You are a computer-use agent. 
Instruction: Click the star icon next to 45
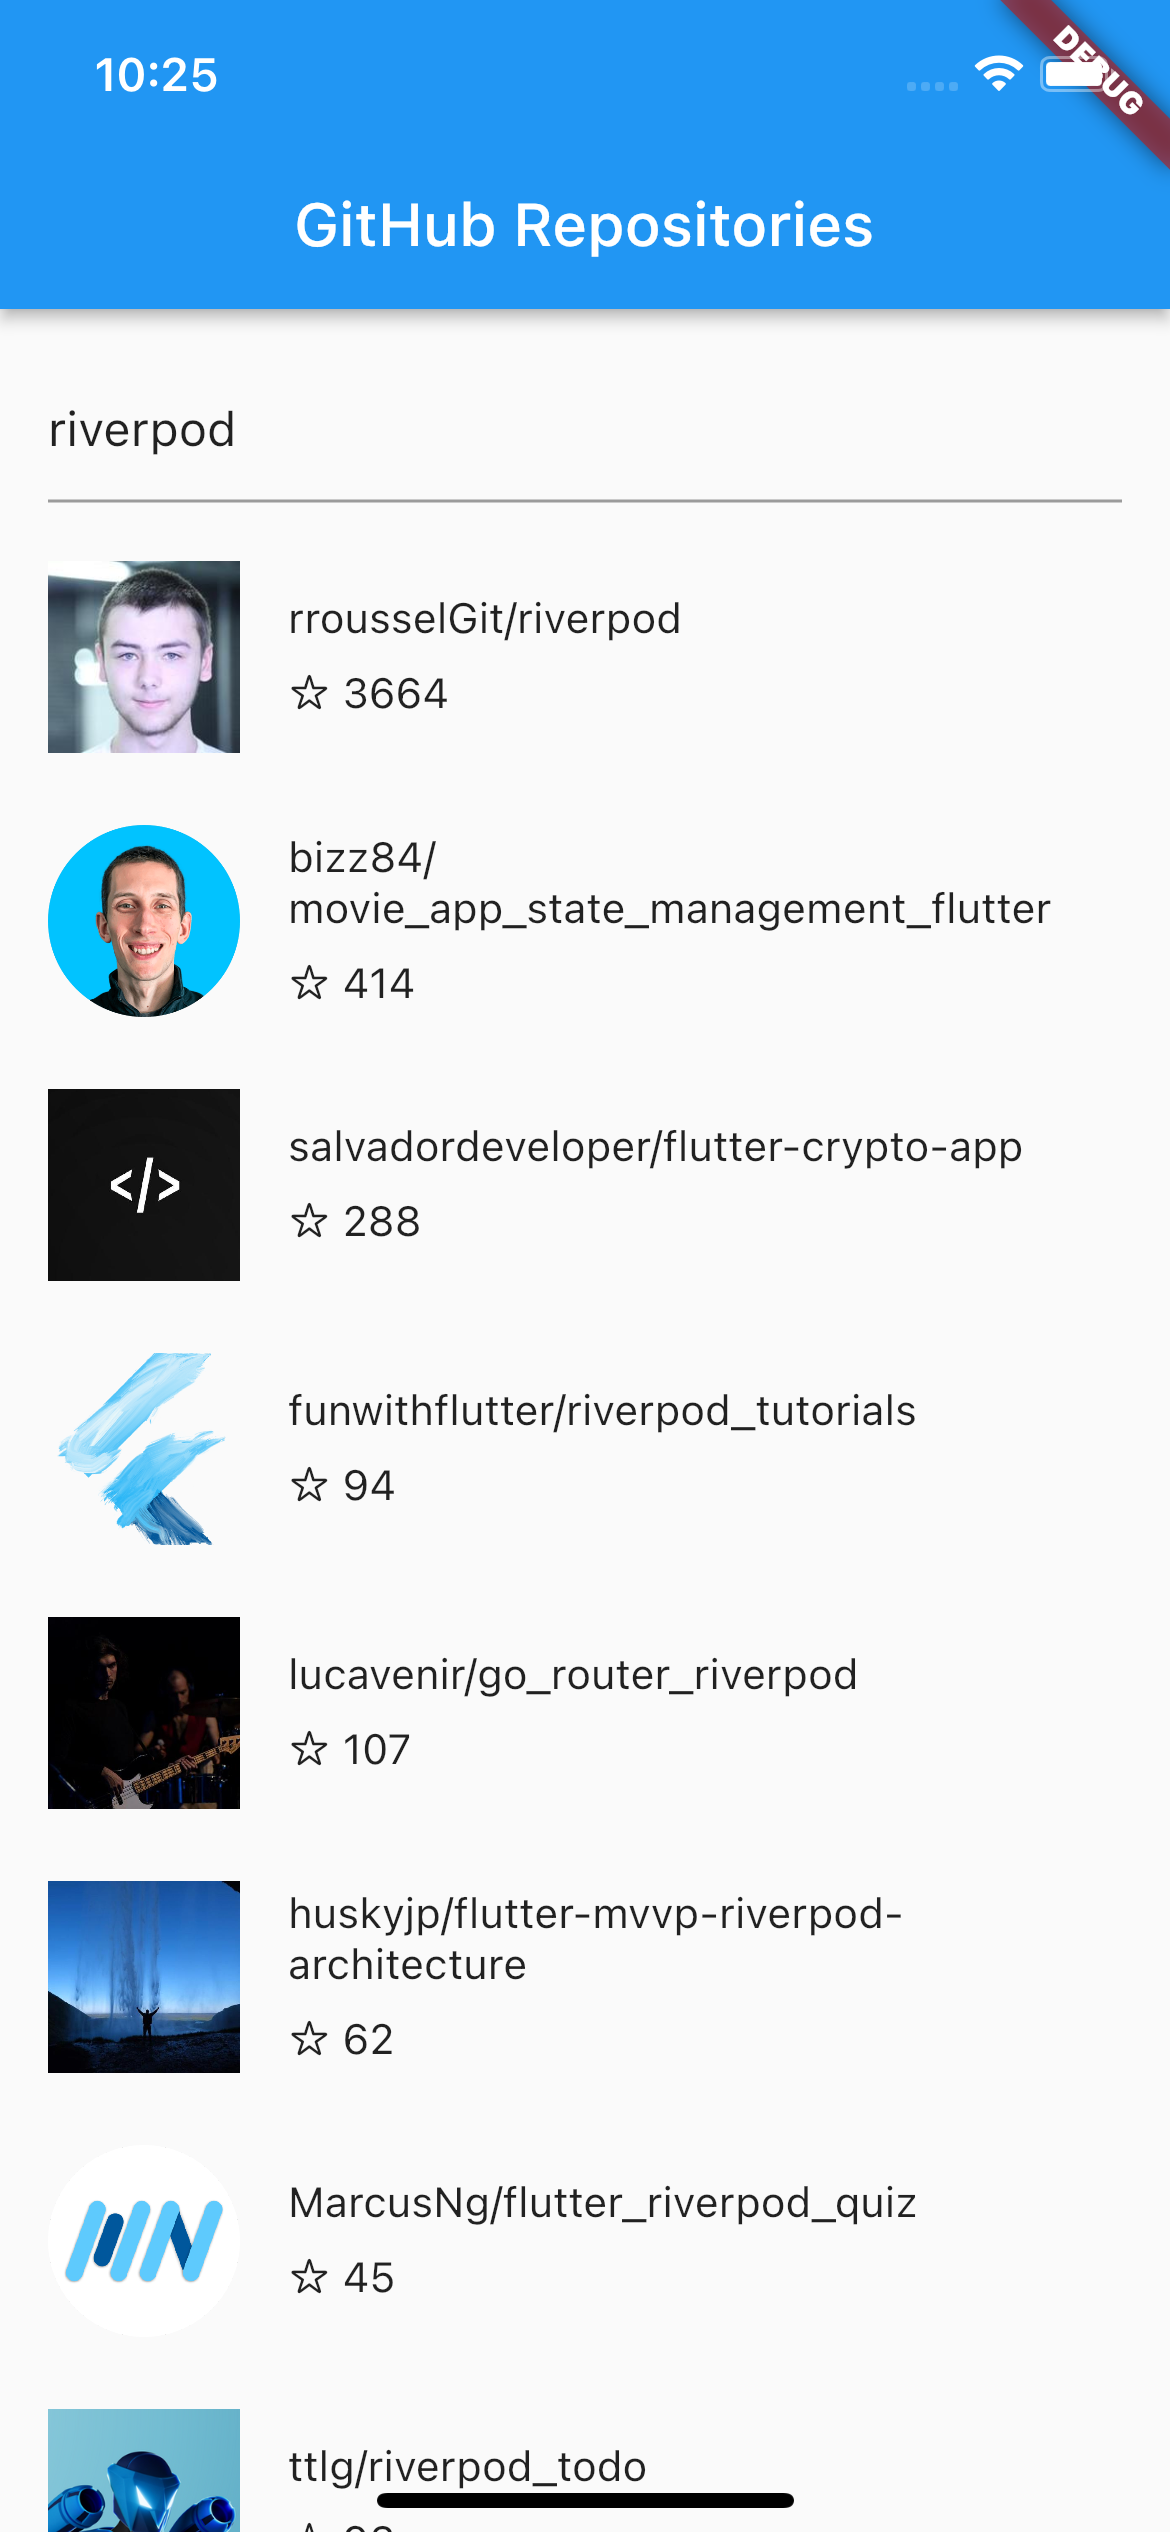click(x=311, y=2276)
